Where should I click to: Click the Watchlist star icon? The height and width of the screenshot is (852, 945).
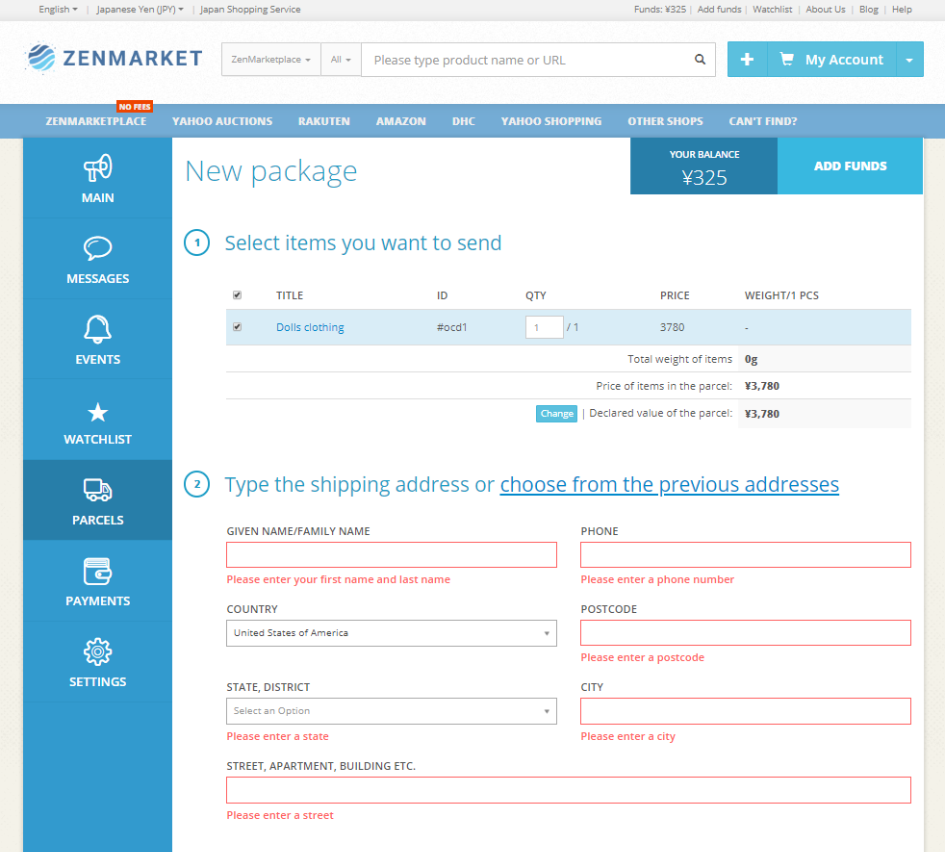(97, 412)
